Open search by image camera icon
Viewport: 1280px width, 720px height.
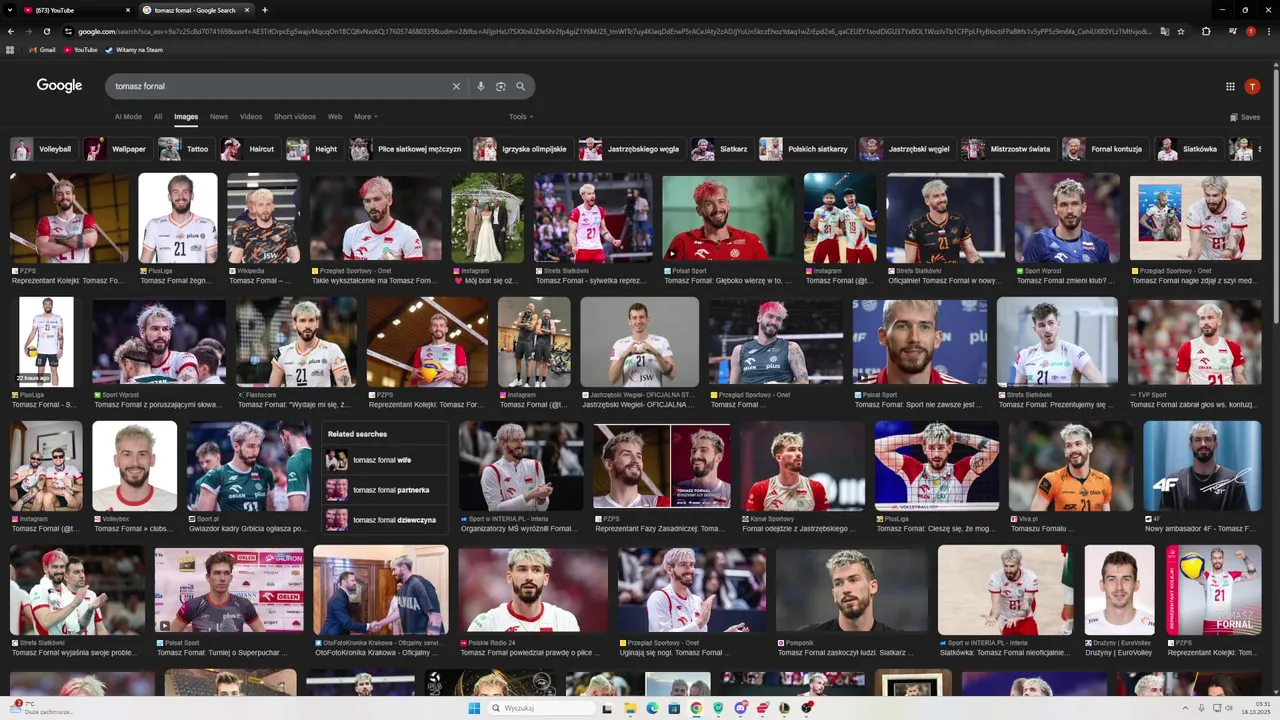501,86
